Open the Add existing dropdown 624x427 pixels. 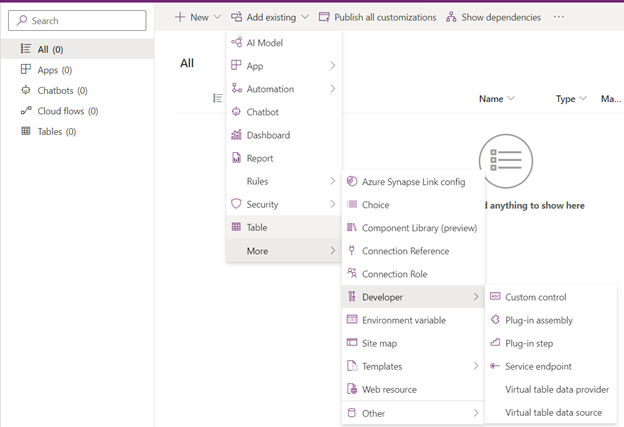270,17
